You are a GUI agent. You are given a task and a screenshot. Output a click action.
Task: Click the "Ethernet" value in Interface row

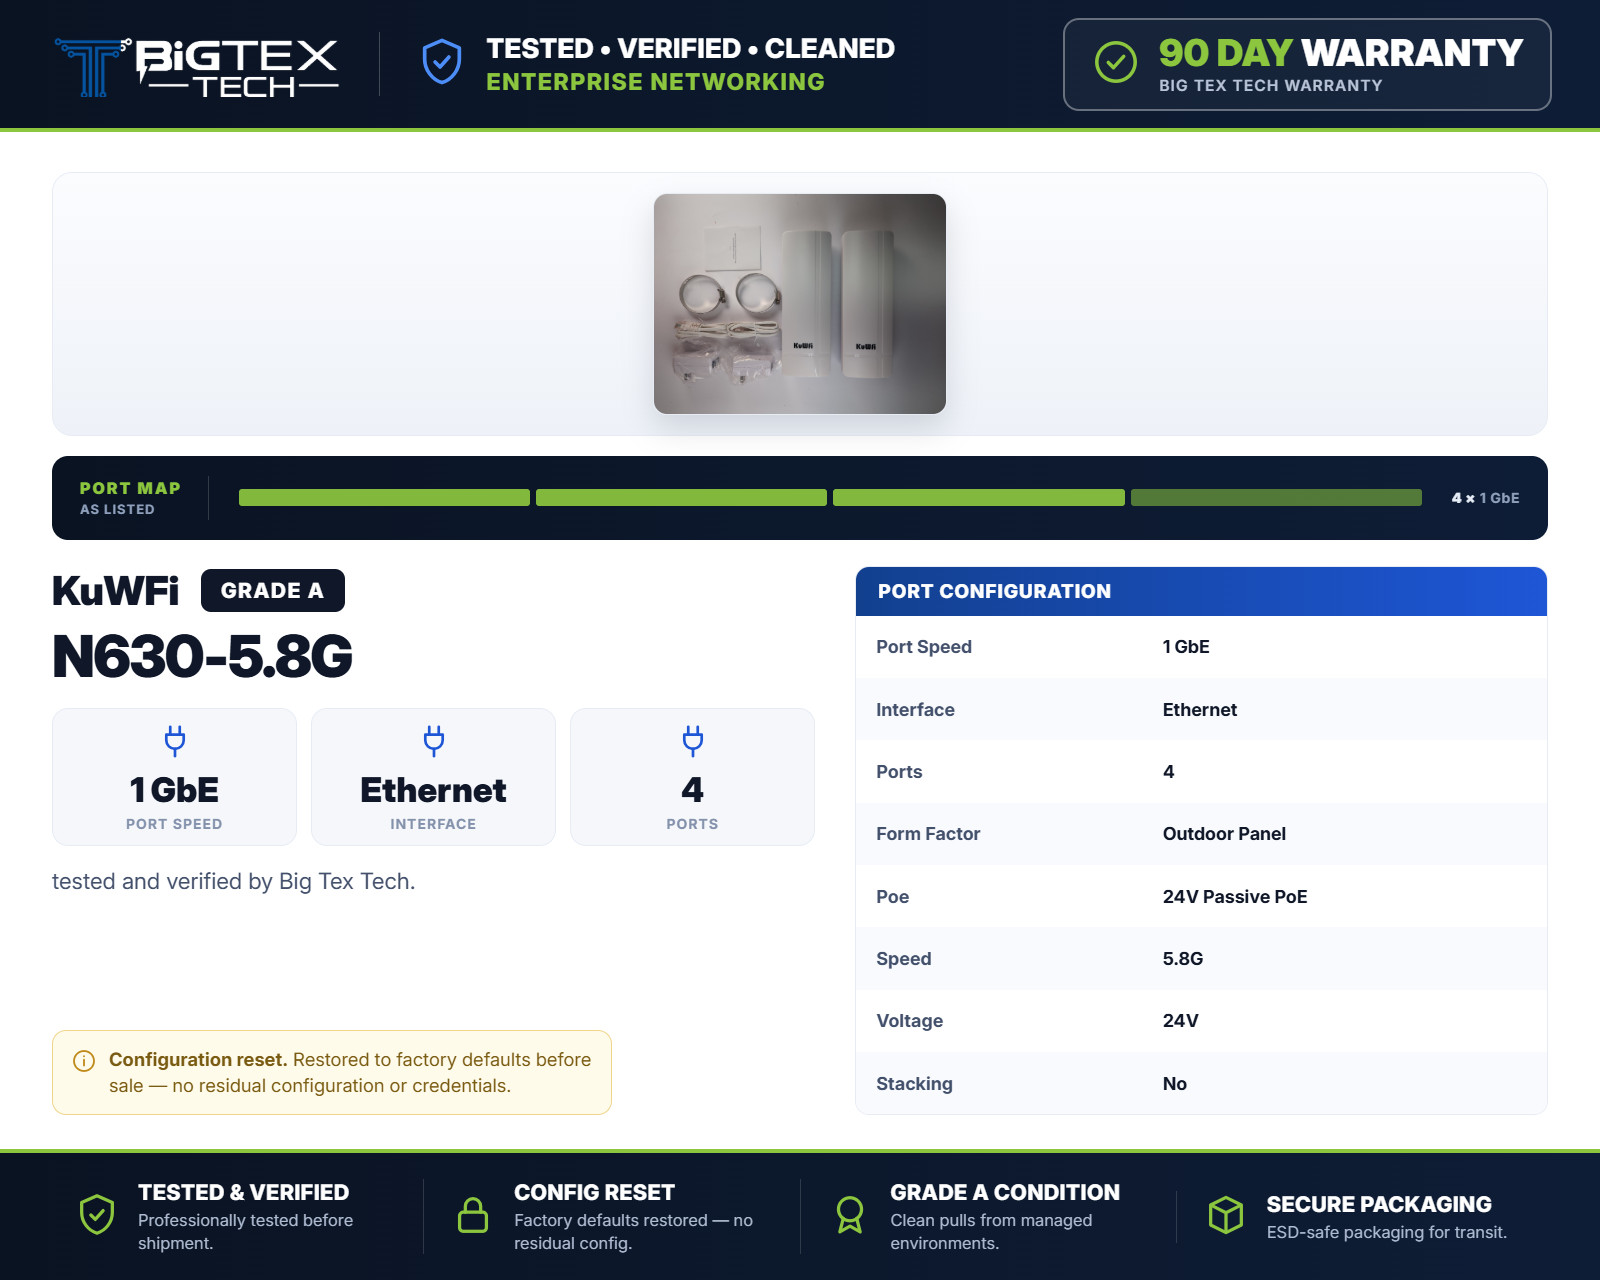(x=1200, y=710)
